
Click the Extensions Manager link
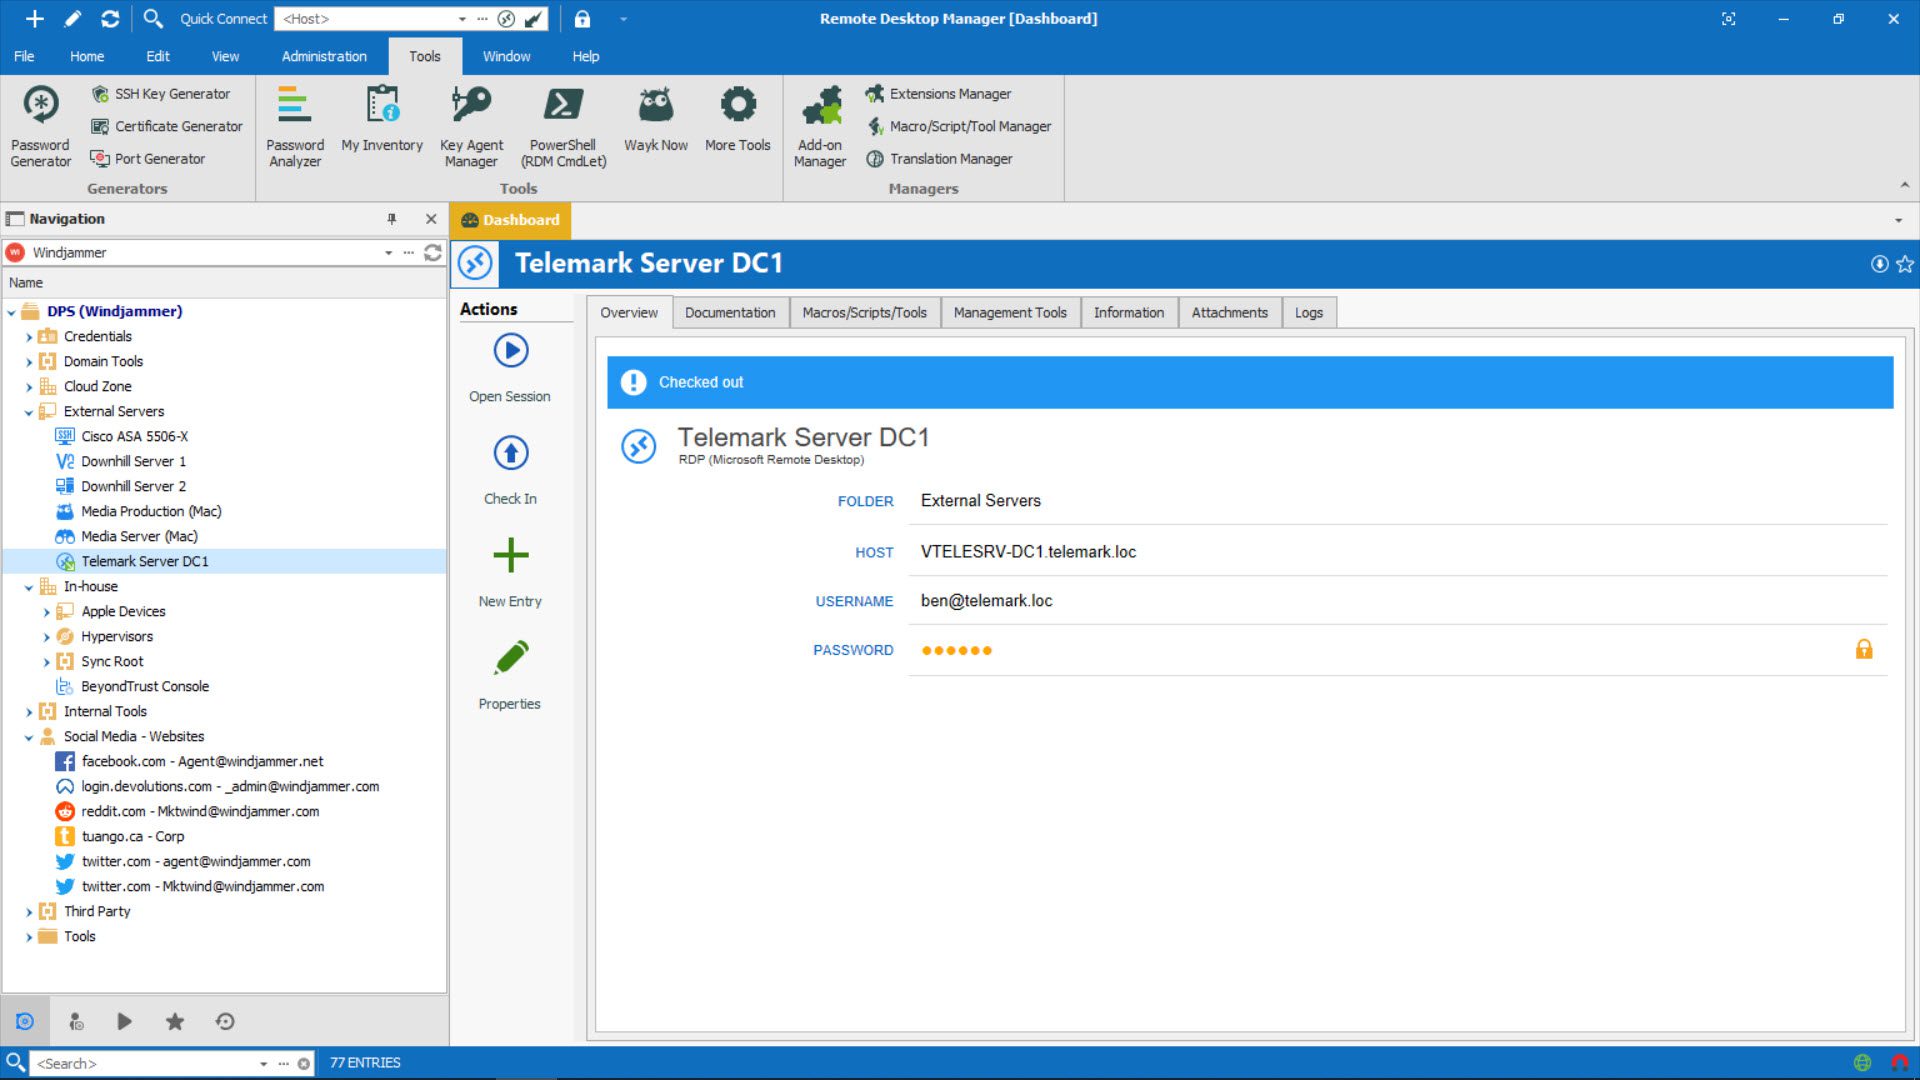tap(951, 94)
